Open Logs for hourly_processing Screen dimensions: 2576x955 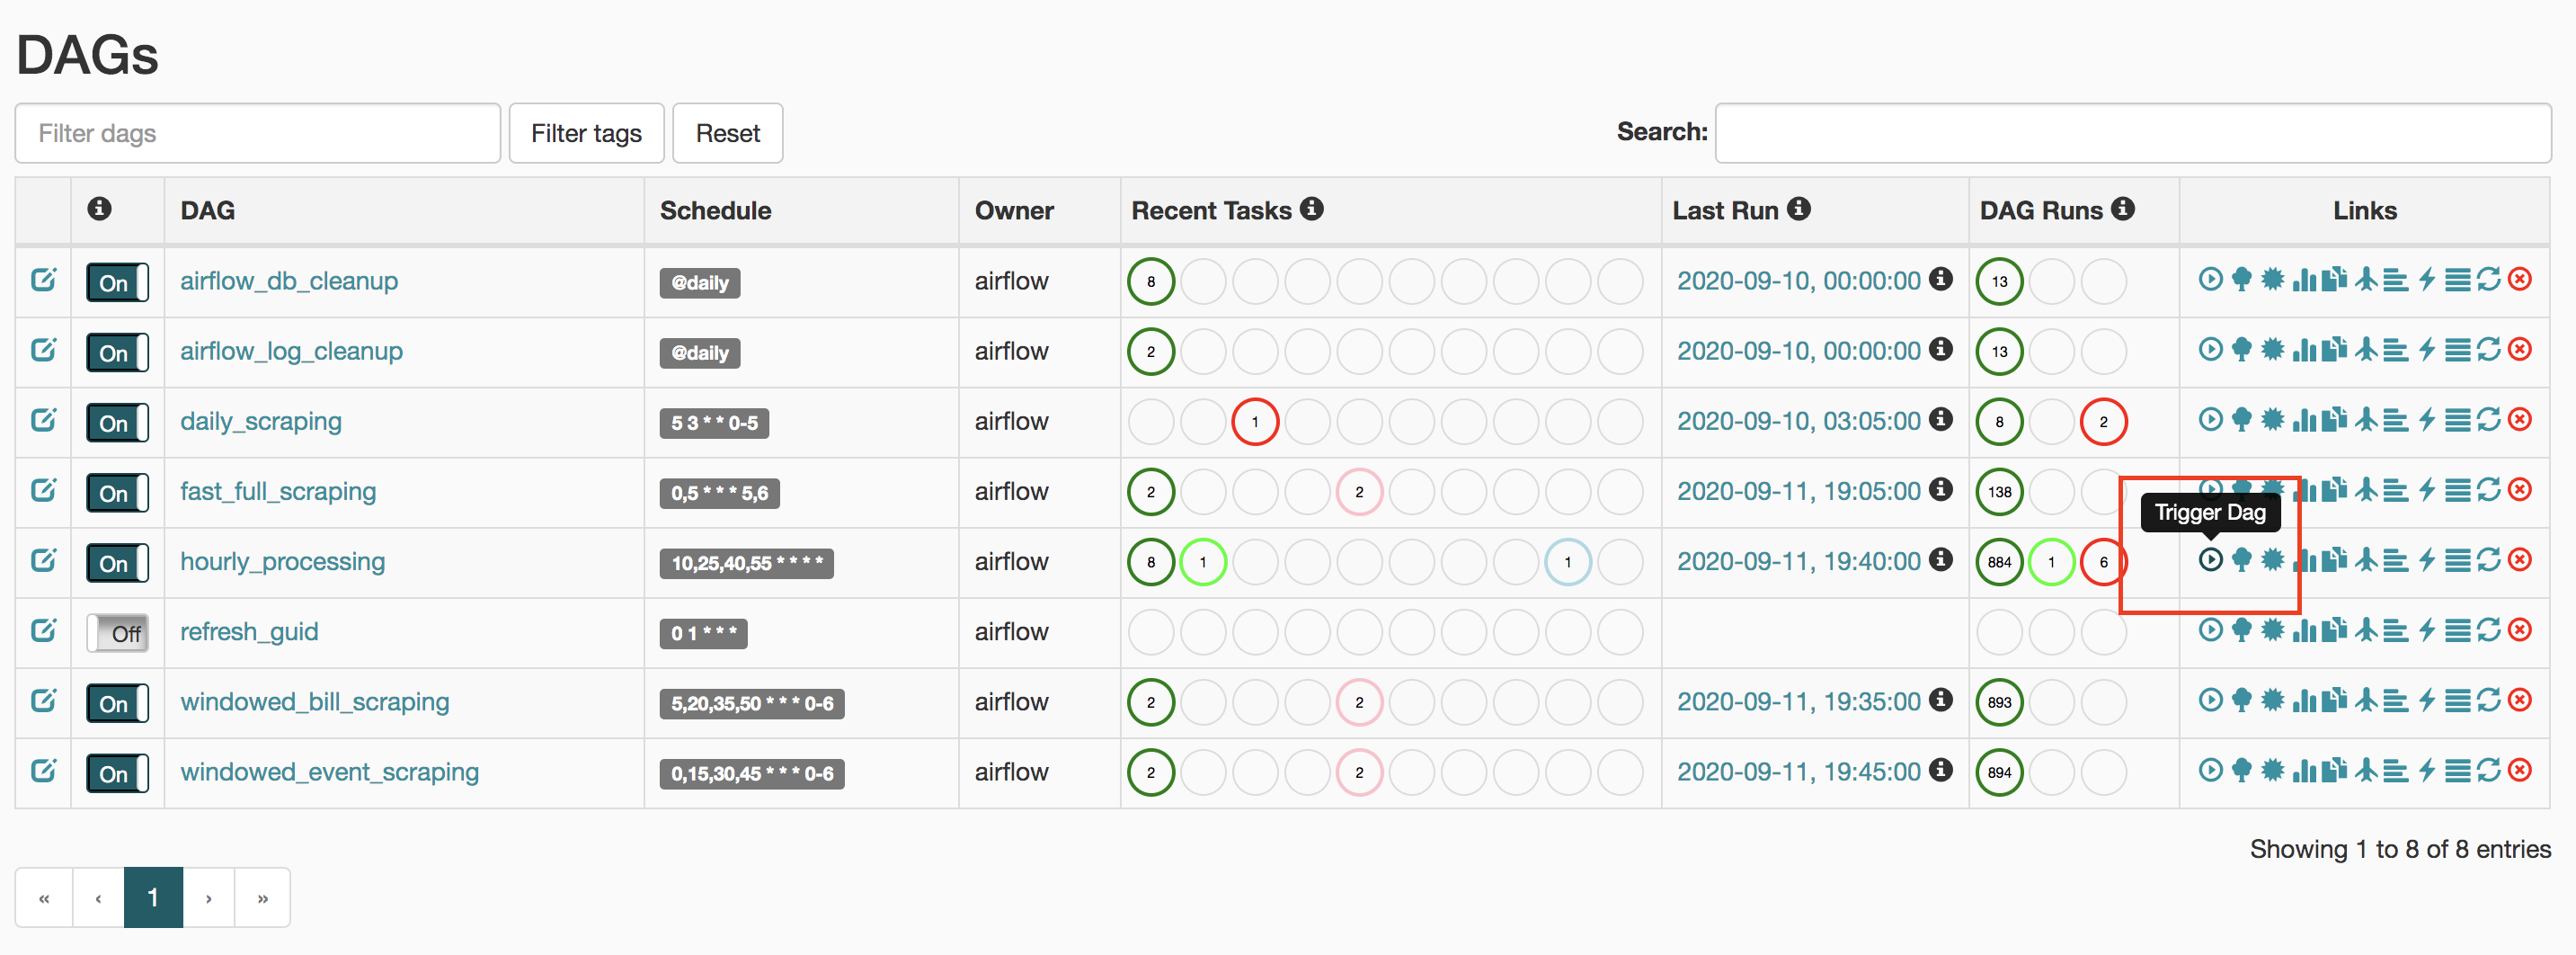[2457, 560]
